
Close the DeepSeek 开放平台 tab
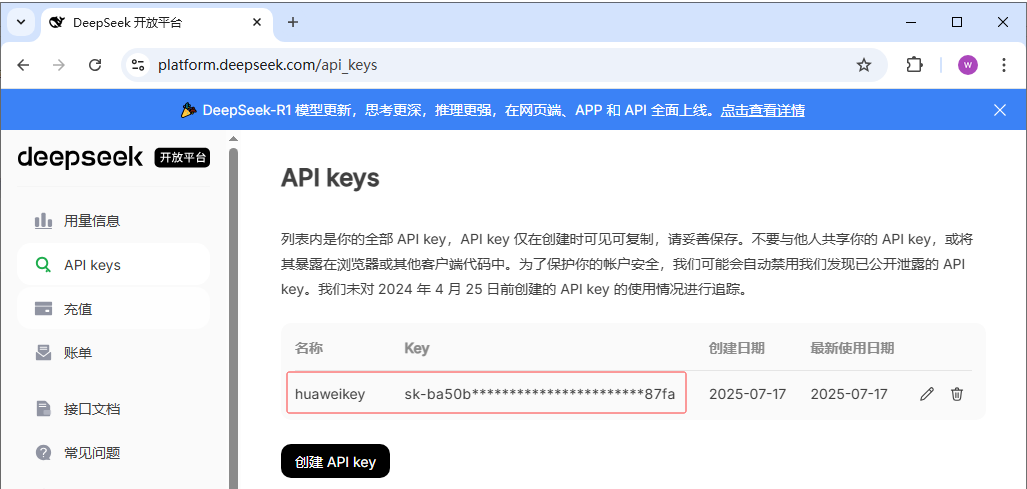(257, 22)
